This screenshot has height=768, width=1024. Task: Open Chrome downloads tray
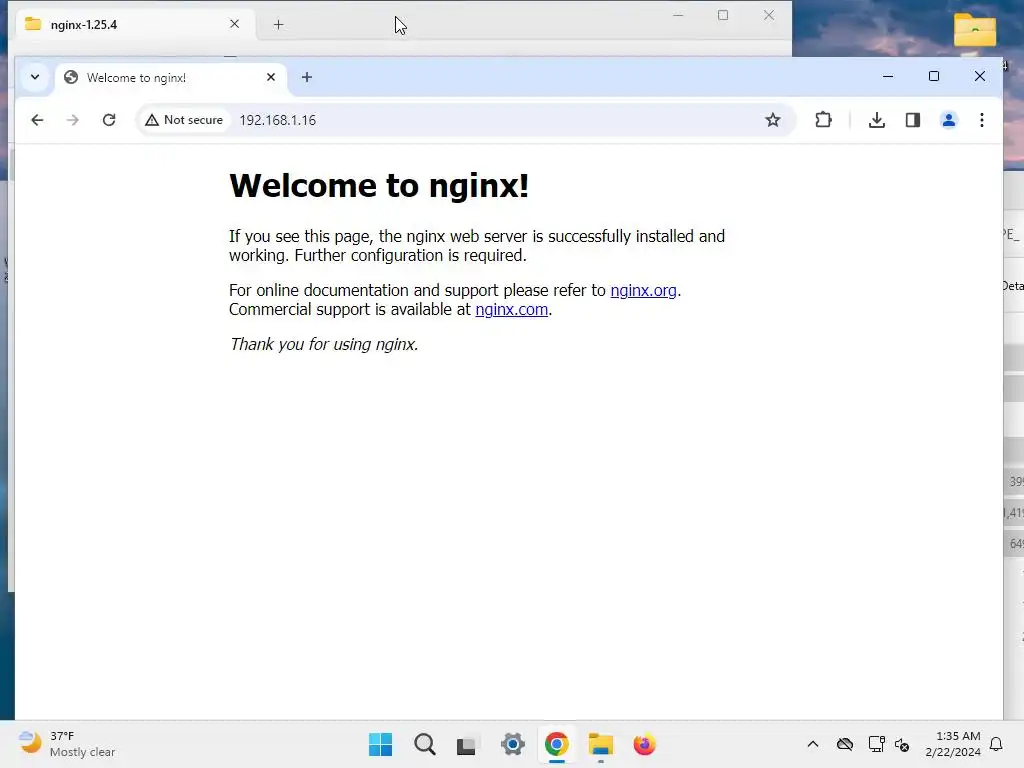(877, 120)
